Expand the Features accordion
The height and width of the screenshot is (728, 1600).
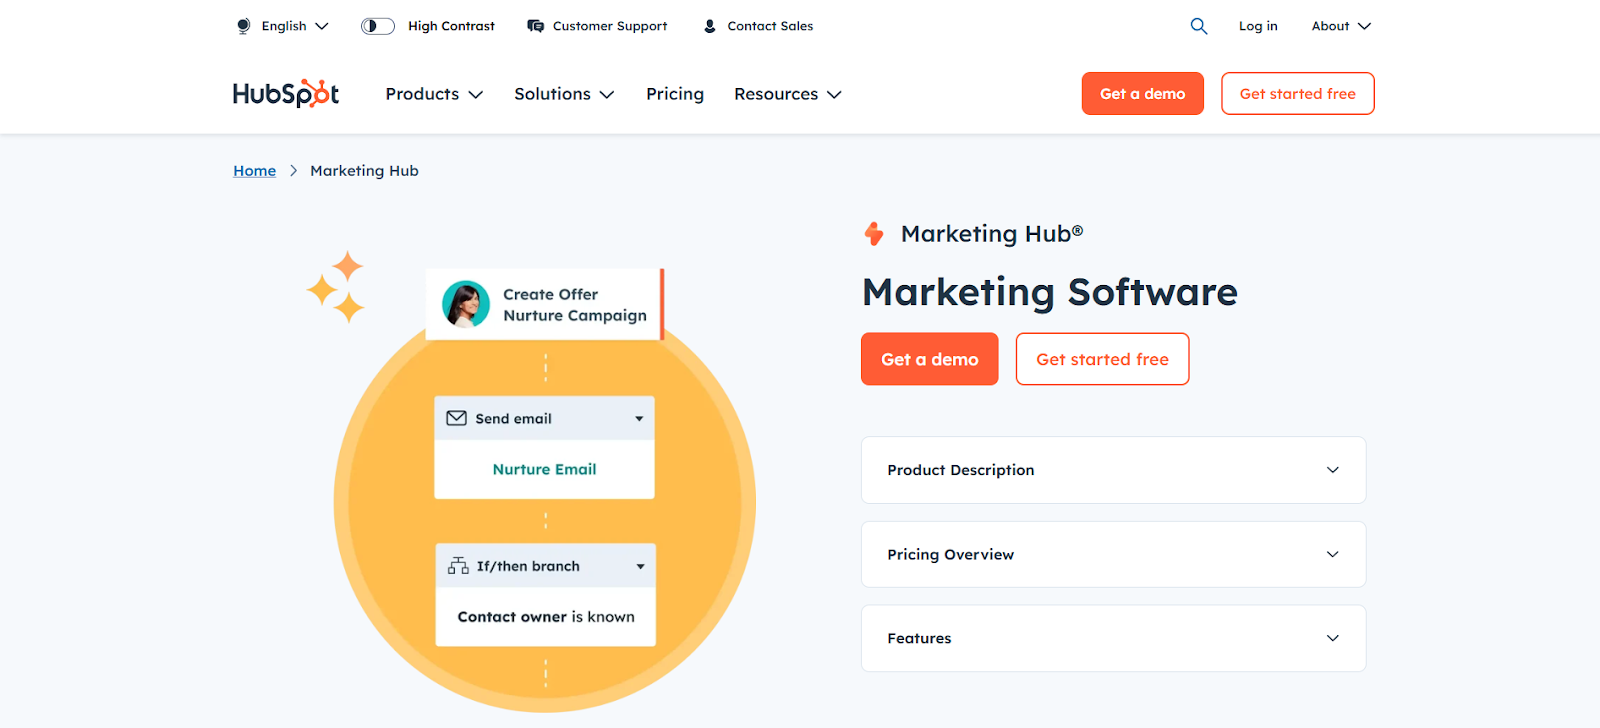(1113, 638)
